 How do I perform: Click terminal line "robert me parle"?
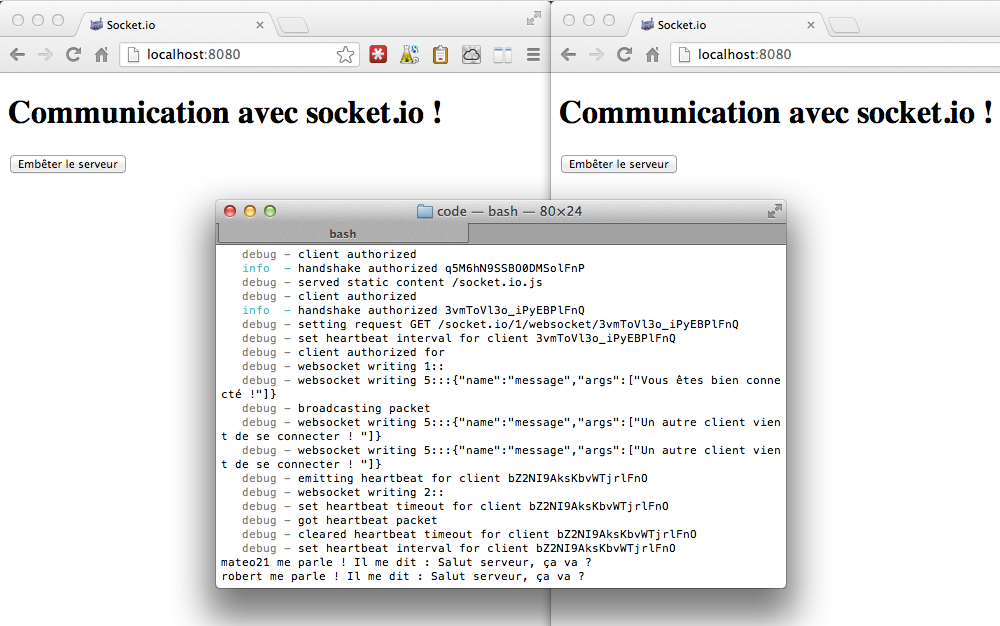[x=402, y=576]
